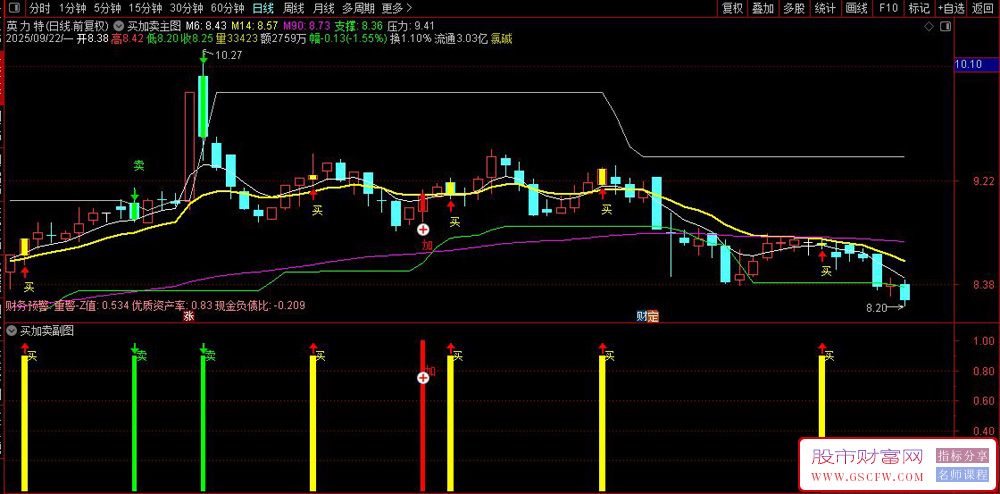Open the F10 company info

pyautogui.click(x=888, y=8)
